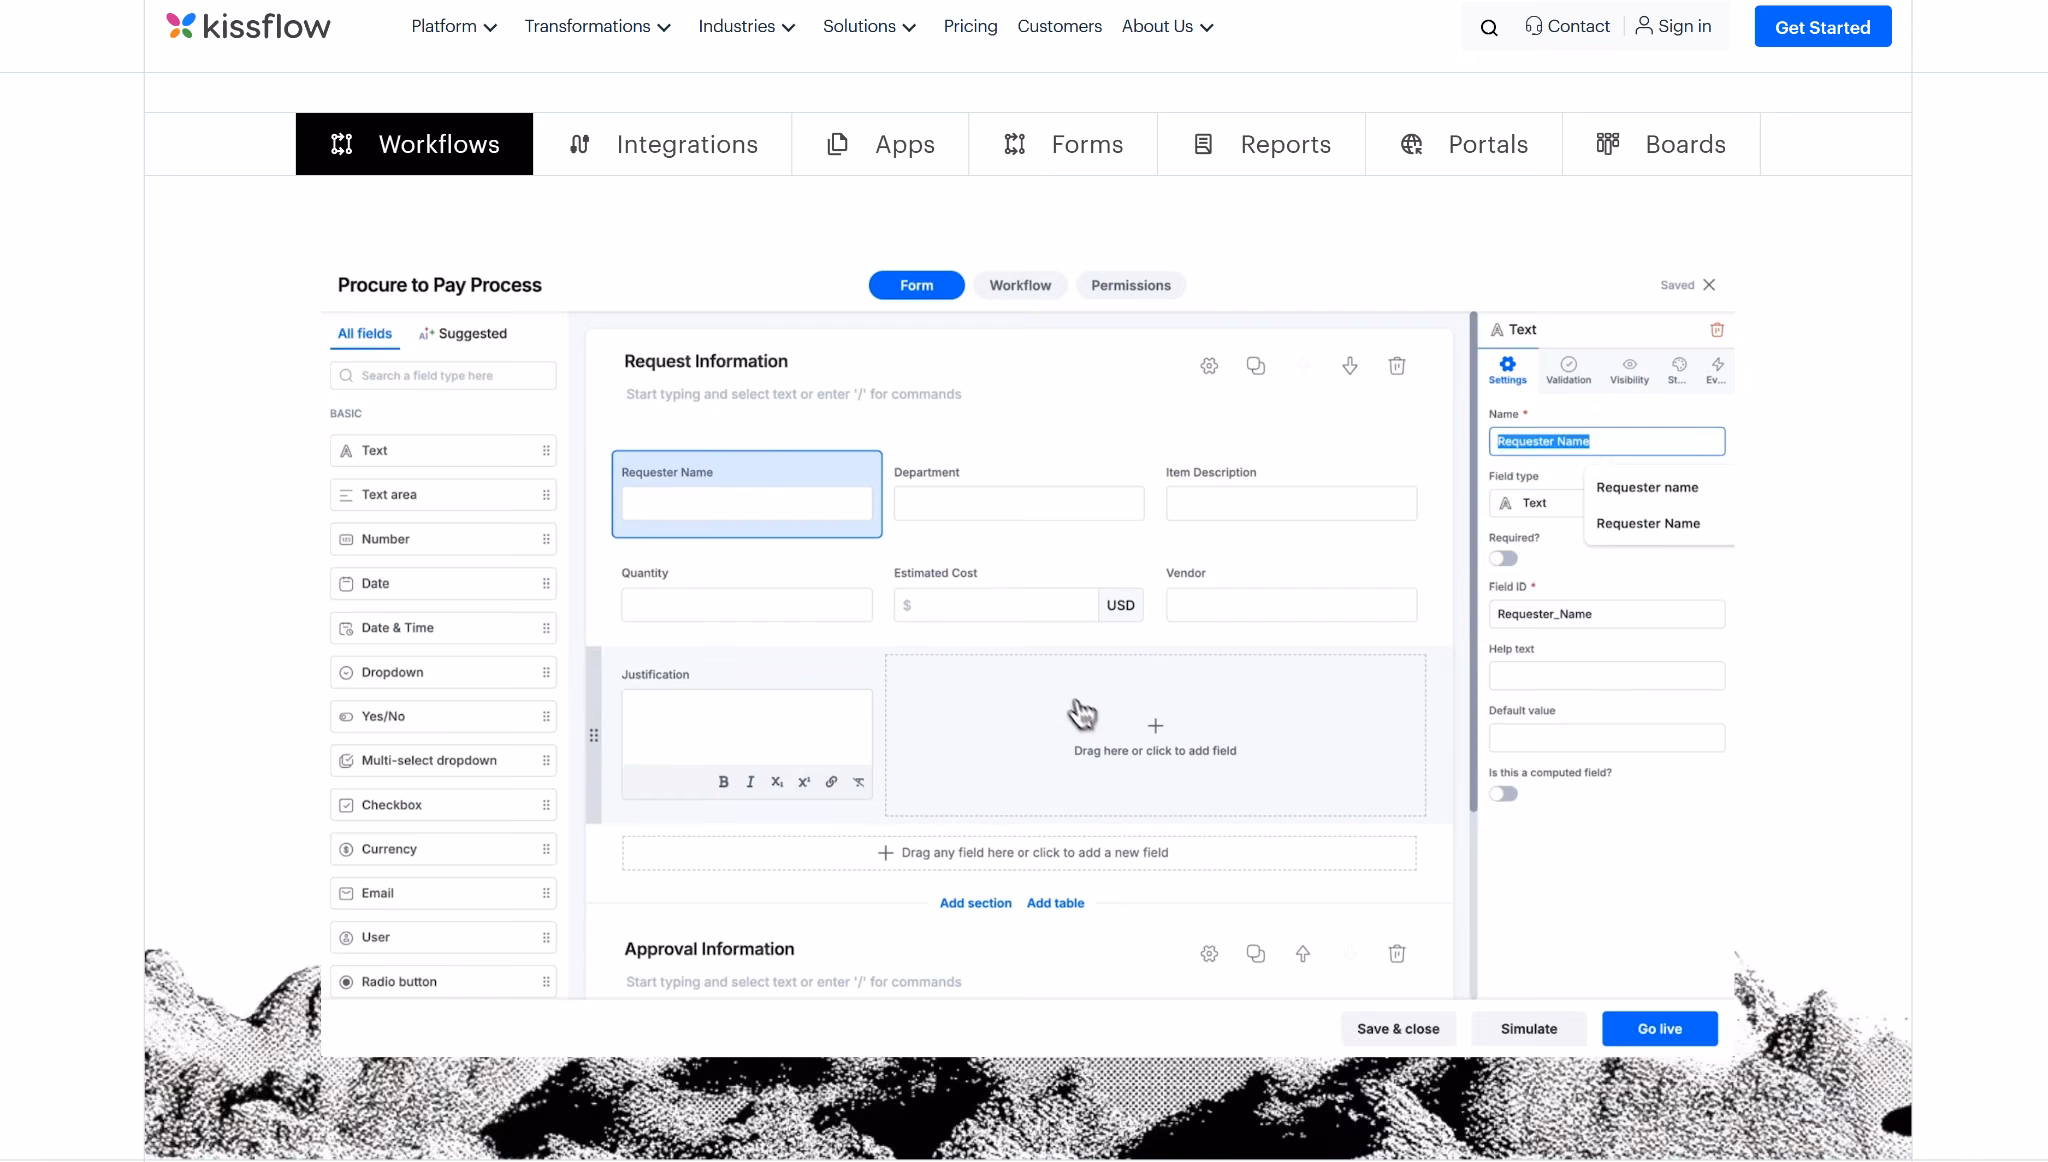Open the Validation settings tab
Image resolution: width=2048 pixels, height=1162 pixels.
coord(1568,370)
